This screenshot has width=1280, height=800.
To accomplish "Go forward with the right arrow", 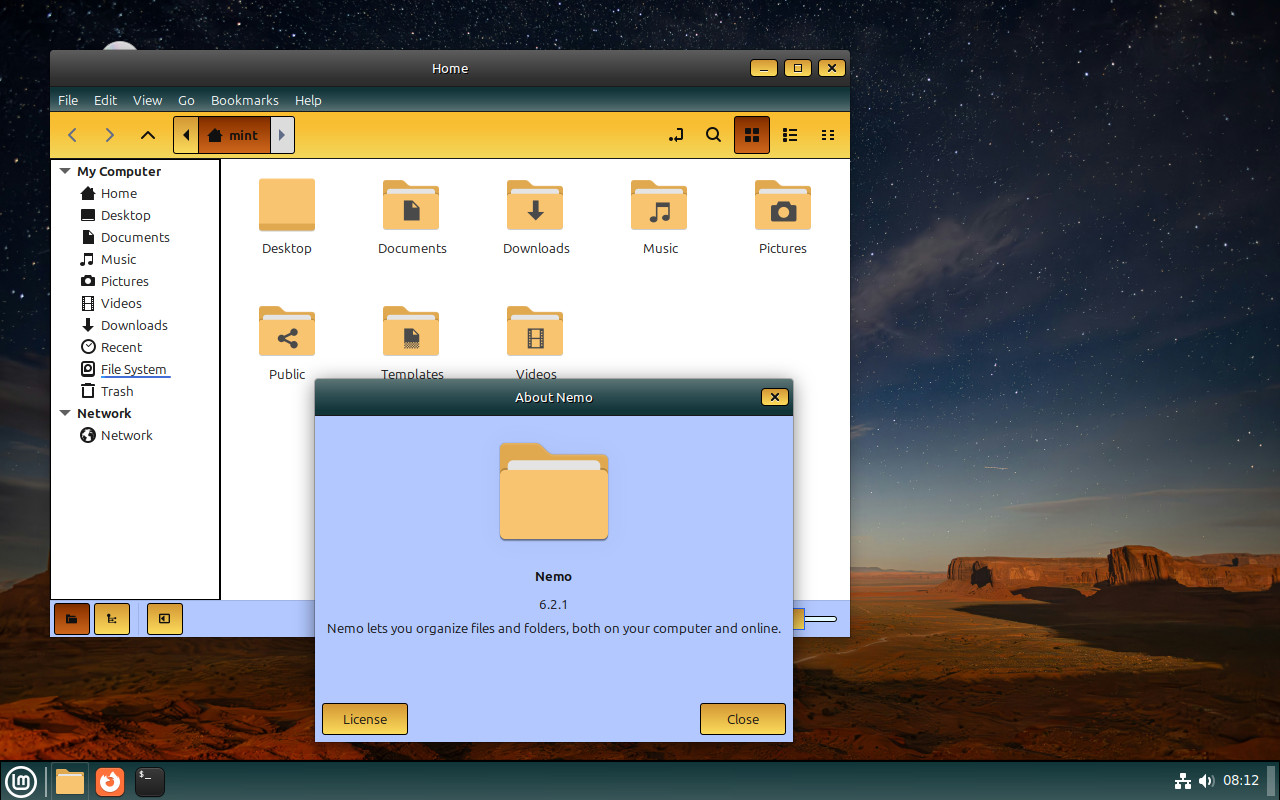I will pos(110,135).
